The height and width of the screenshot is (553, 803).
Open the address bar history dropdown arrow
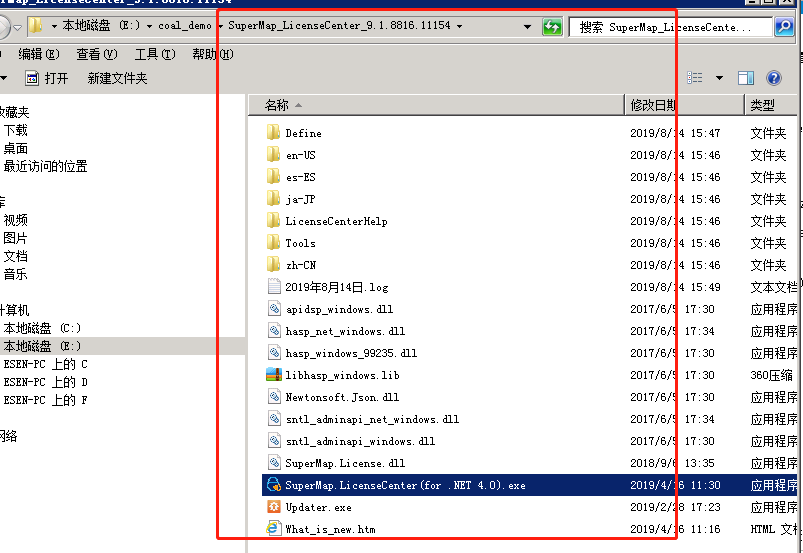527,26
